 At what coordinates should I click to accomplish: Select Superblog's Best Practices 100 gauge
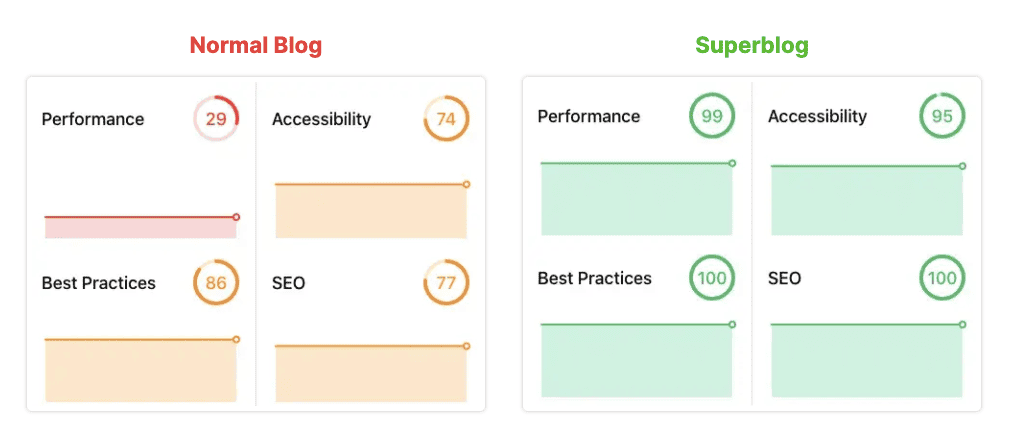(x=712, y=278)
